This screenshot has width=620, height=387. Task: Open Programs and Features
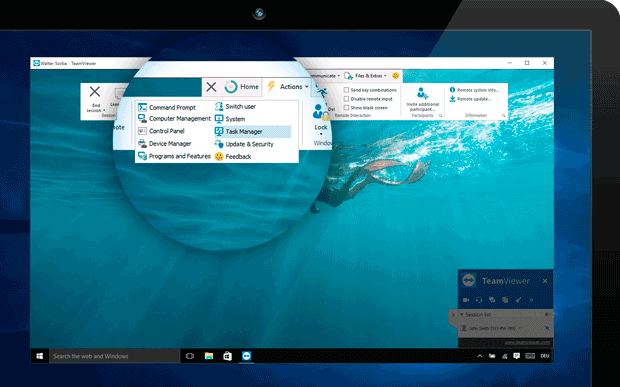click(174, 156)
